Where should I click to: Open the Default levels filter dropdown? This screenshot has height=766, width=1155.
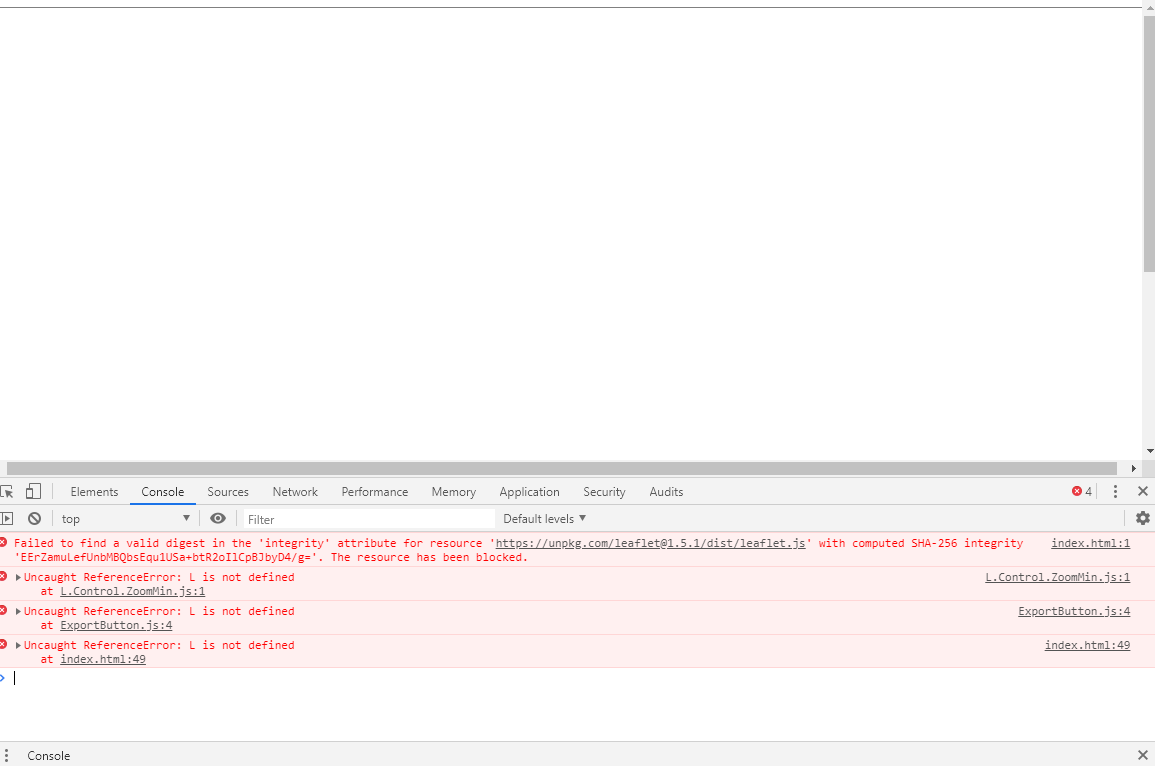point(543,518)
